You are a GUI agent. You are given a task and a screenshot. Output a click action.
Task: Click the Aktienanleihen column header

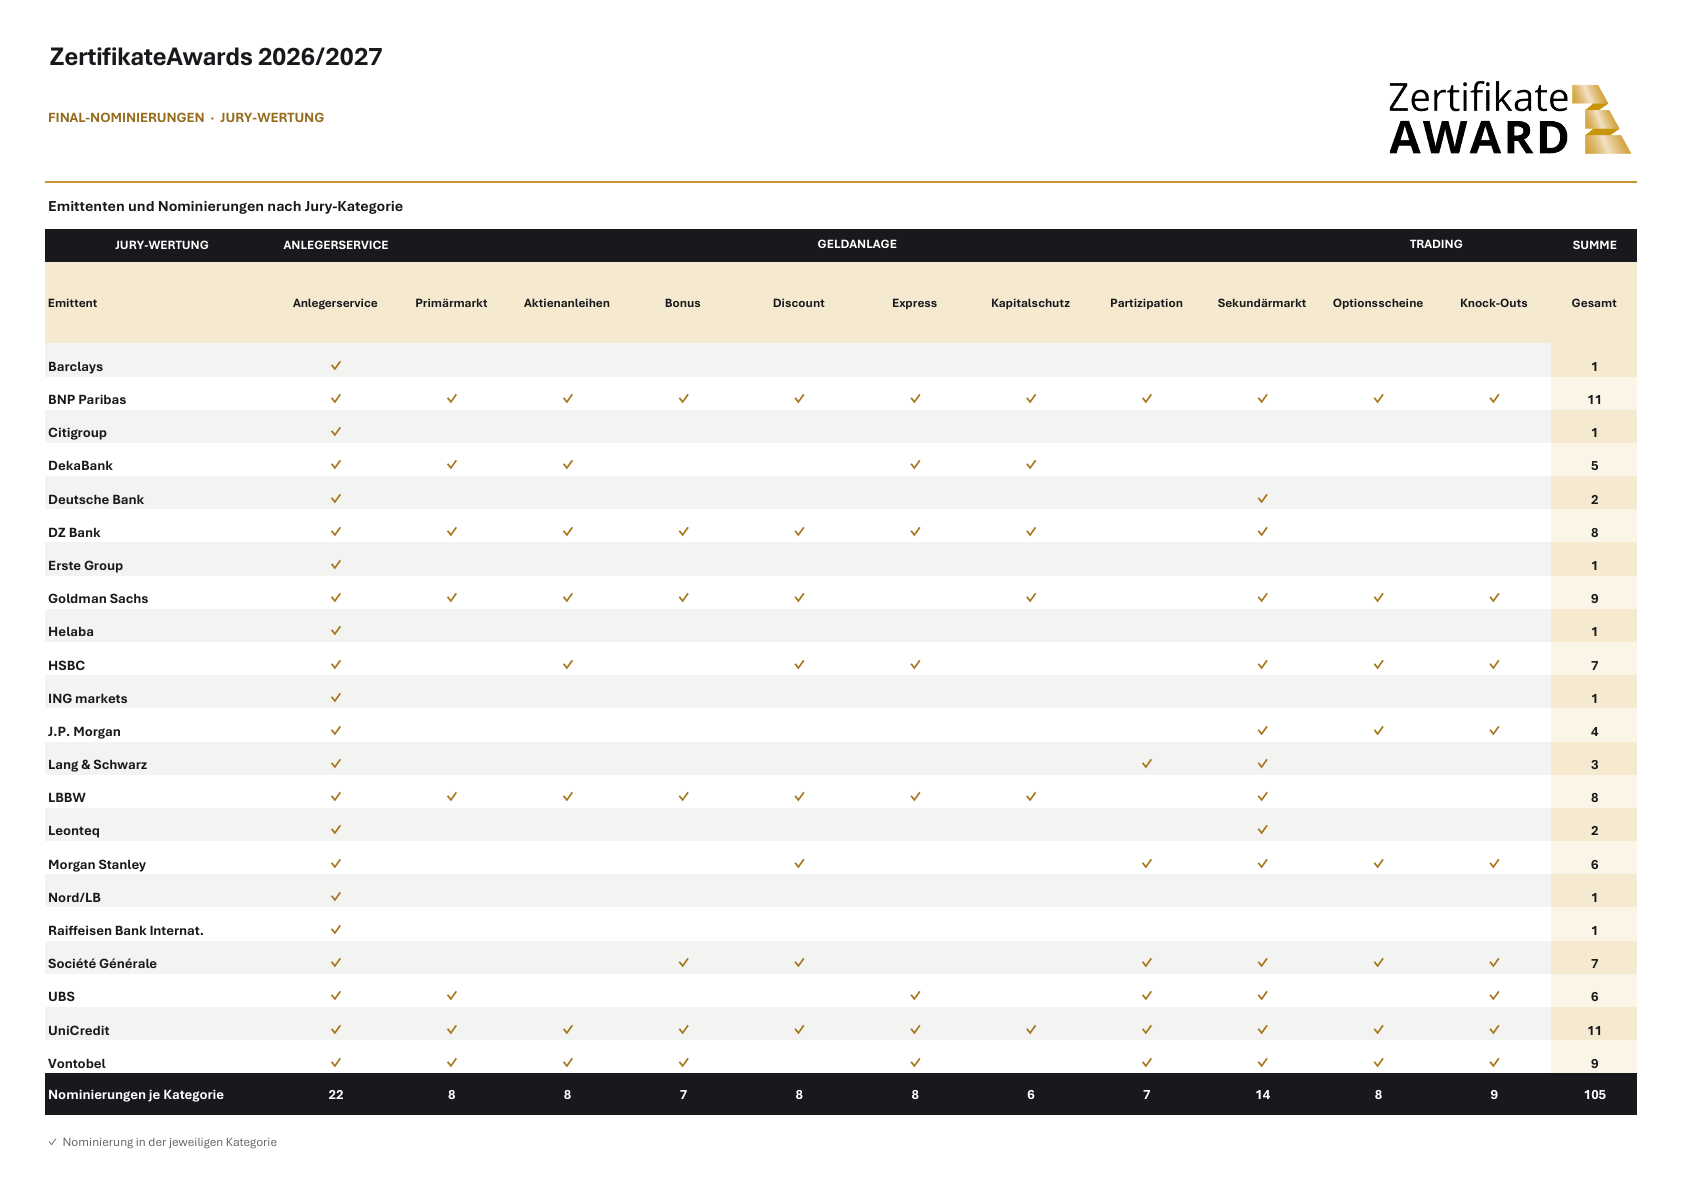click(567, 303)
